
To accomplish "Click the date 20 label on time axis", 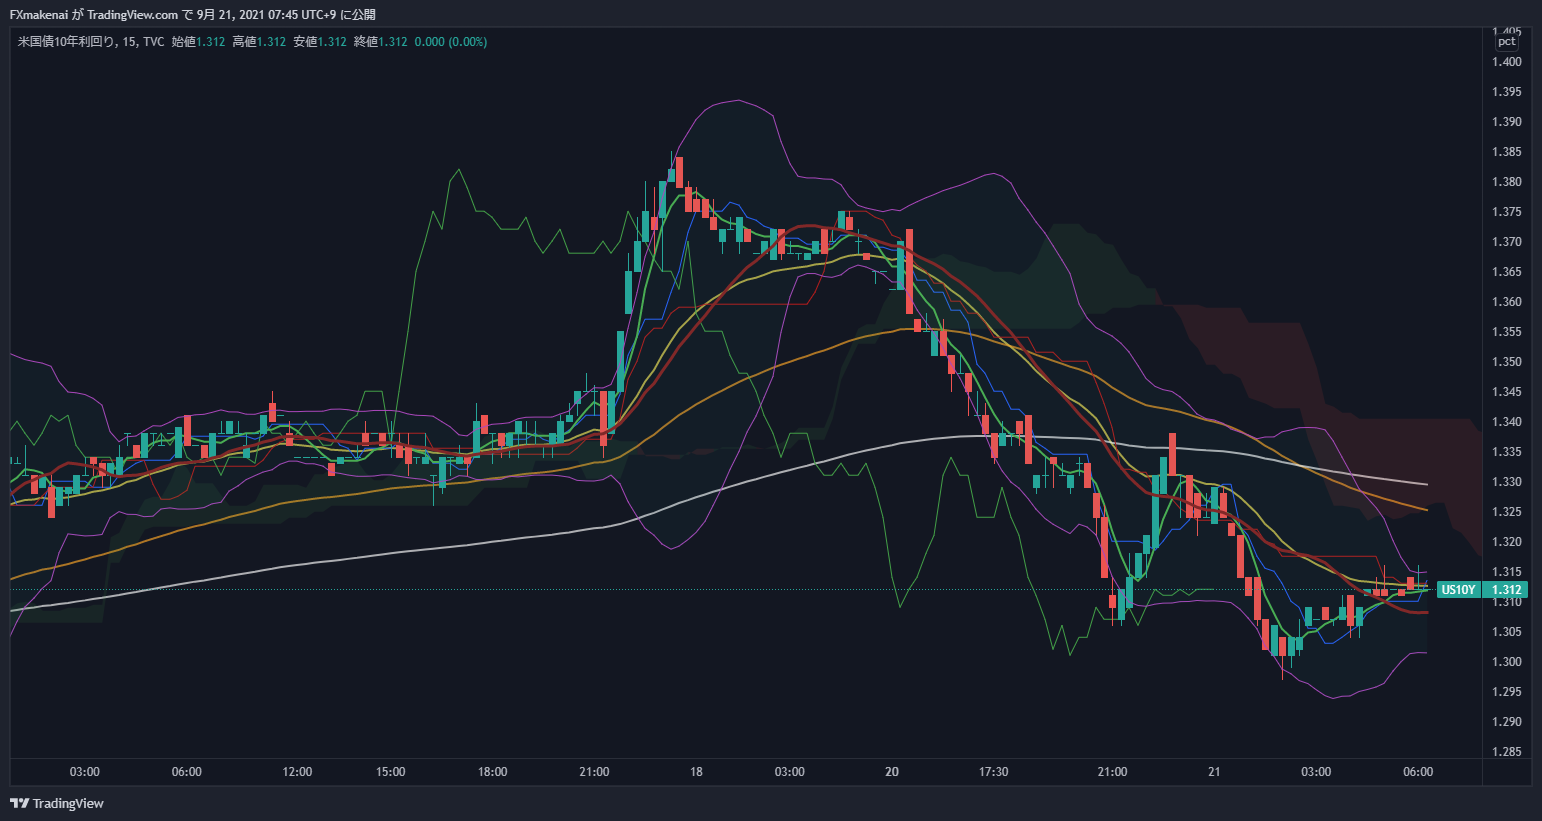I will tap(892, 772).
